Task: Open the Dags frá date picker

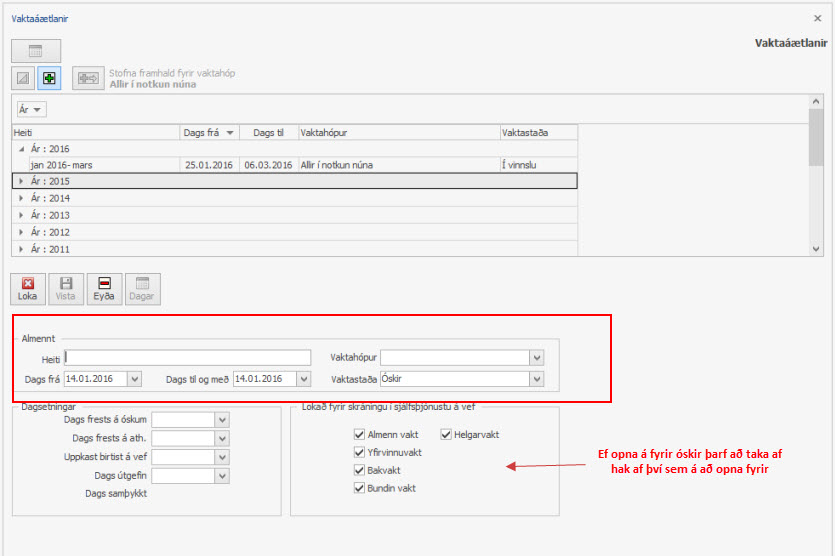Action: pyautogui.click(x=135, y=379)
